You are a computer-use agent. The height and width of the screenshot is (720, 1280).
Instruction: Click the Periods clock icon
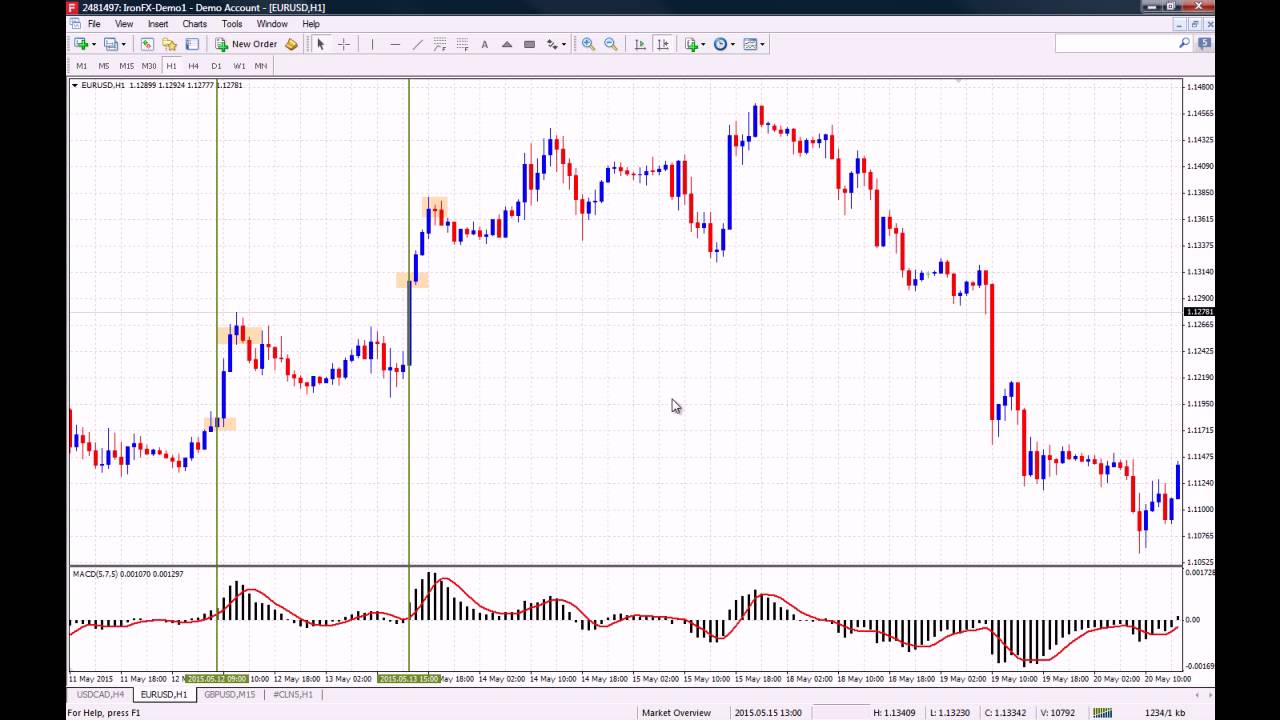coord(720,44)
